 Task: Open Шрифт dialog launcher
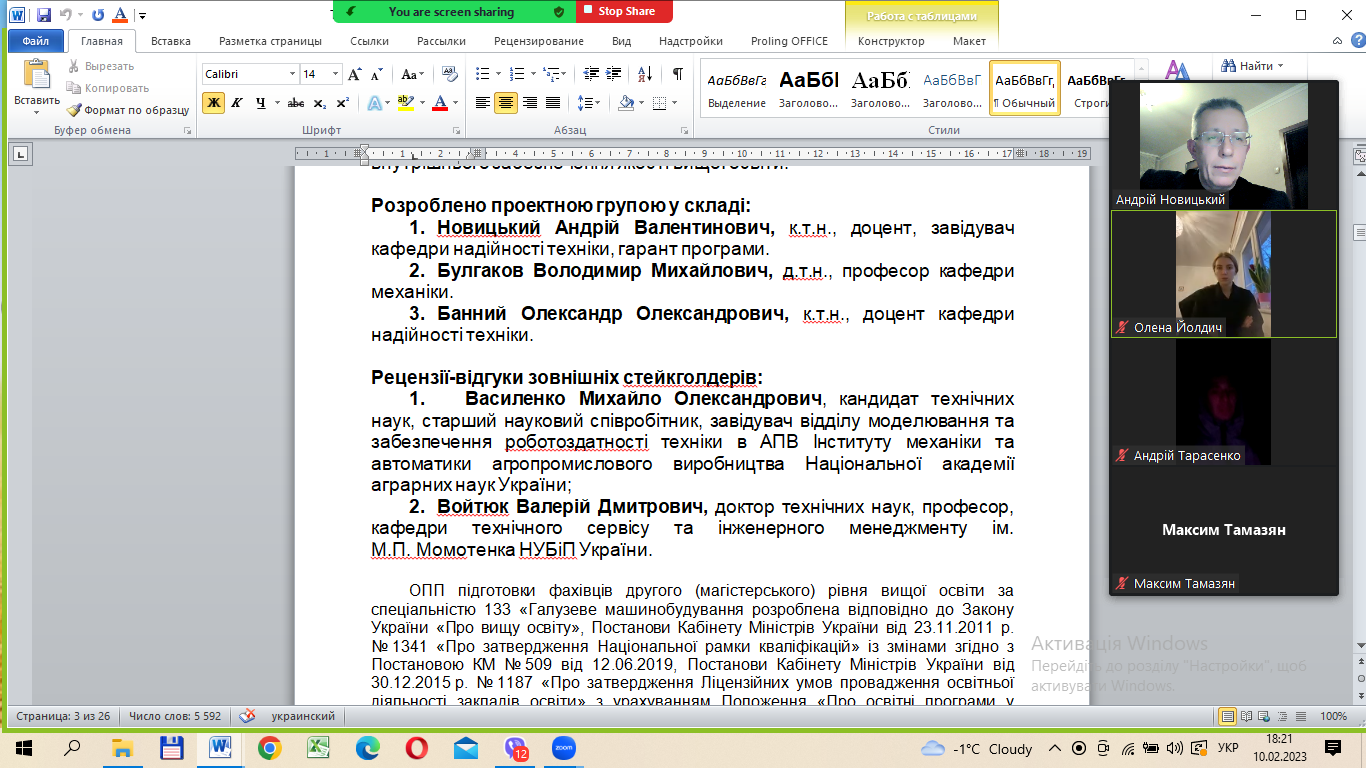click(457, 131)
